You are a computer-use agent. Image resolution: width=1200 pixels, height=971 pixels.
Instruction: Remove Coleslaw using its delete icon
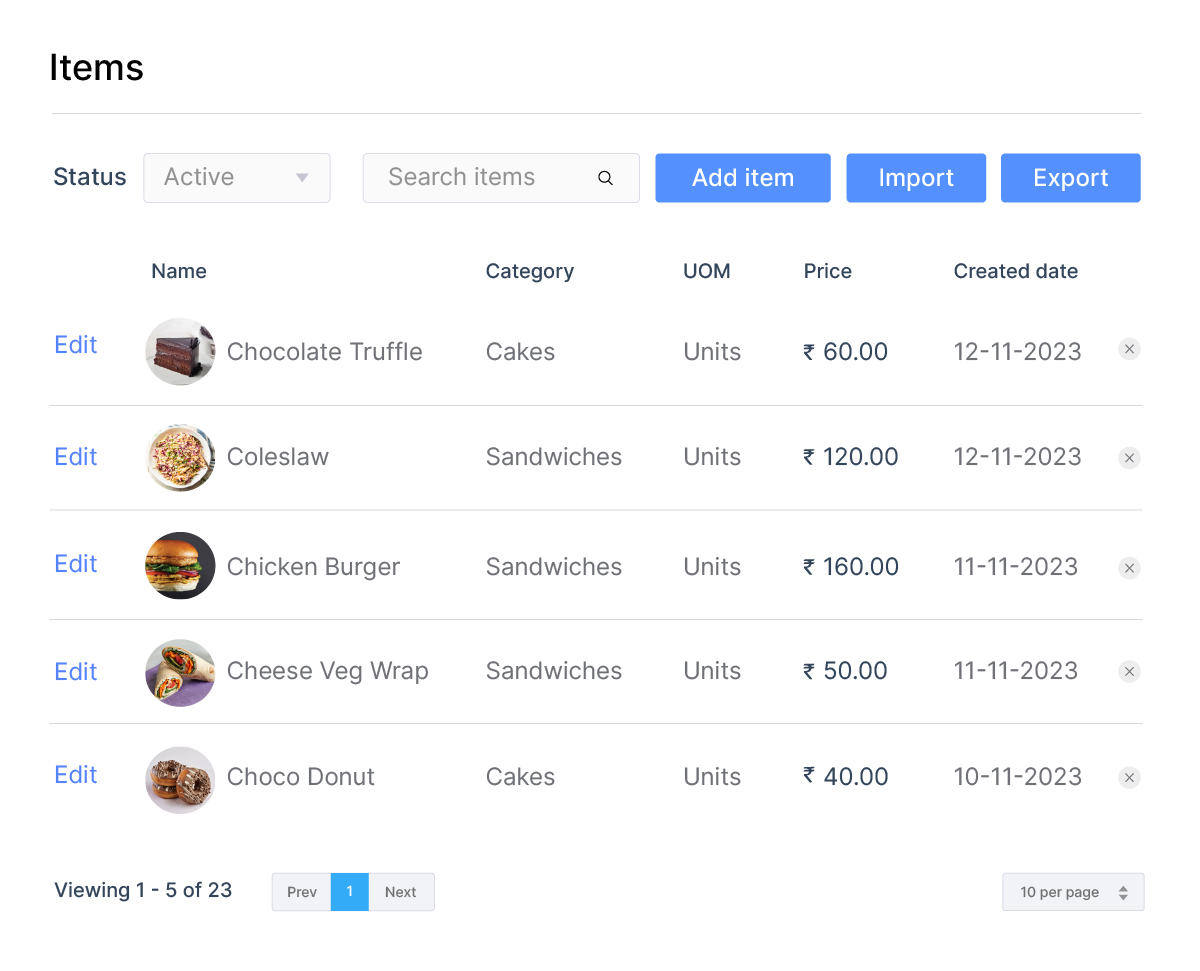pos(1129,458)
